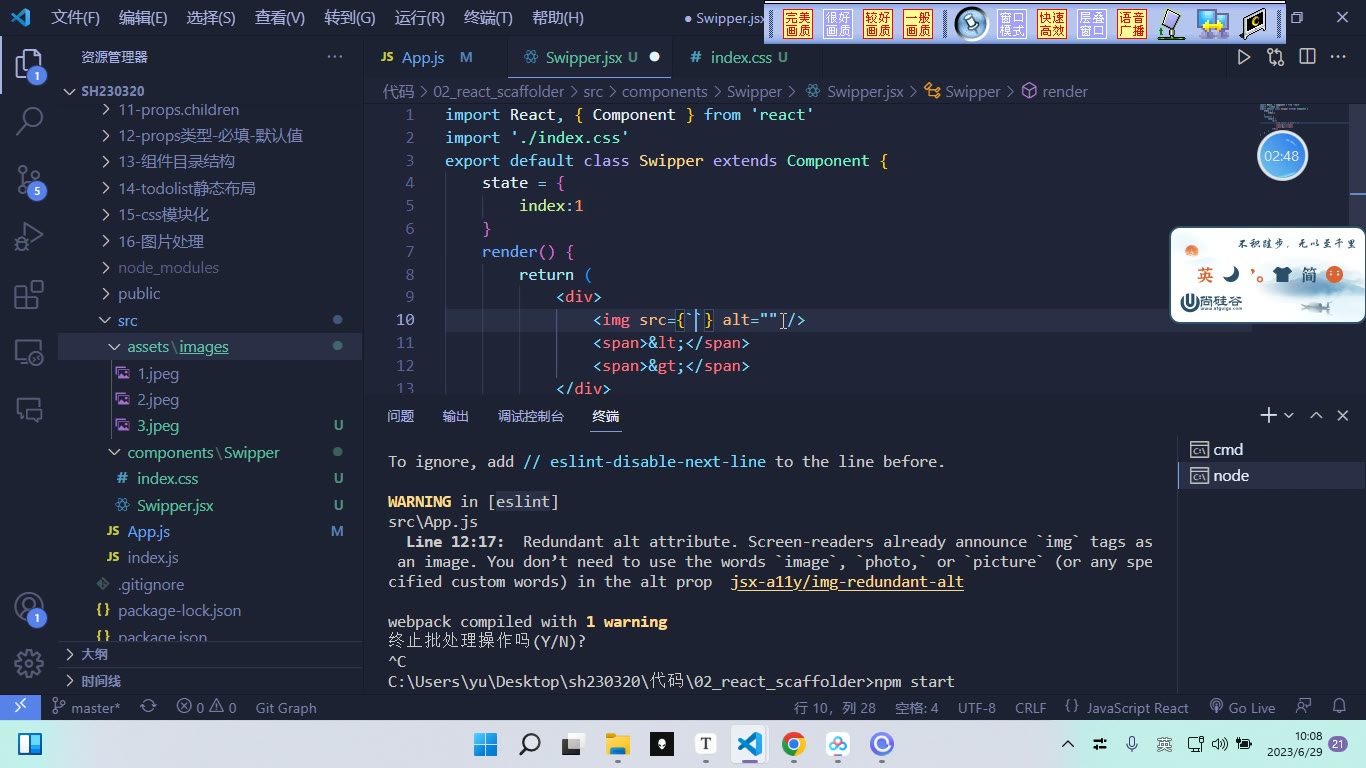Viewport: 1366px width, 768px height.
Task: Open the Explorer view in activity bar
Action: coord(29,66)
